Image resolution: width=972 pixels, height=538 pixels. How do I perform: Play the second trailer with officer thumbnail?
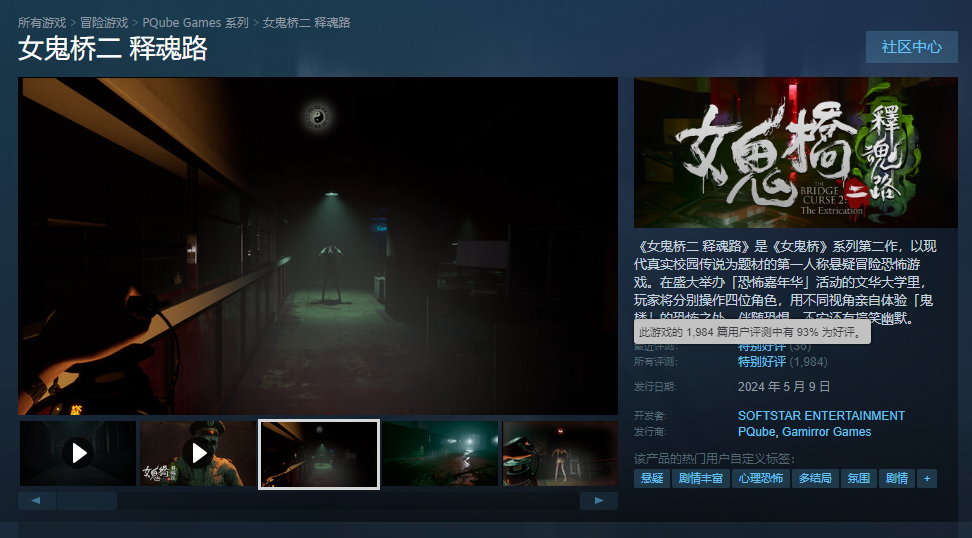point(198,454)
